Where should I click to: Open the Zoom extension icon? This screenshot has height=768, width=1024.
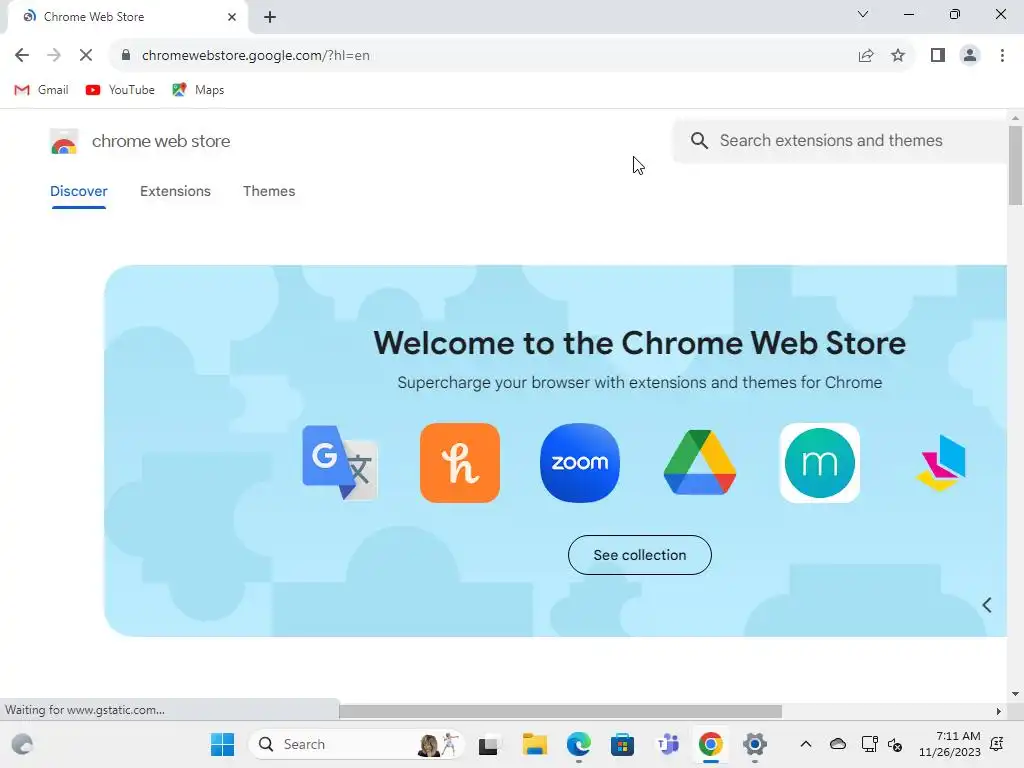[580, 463]
